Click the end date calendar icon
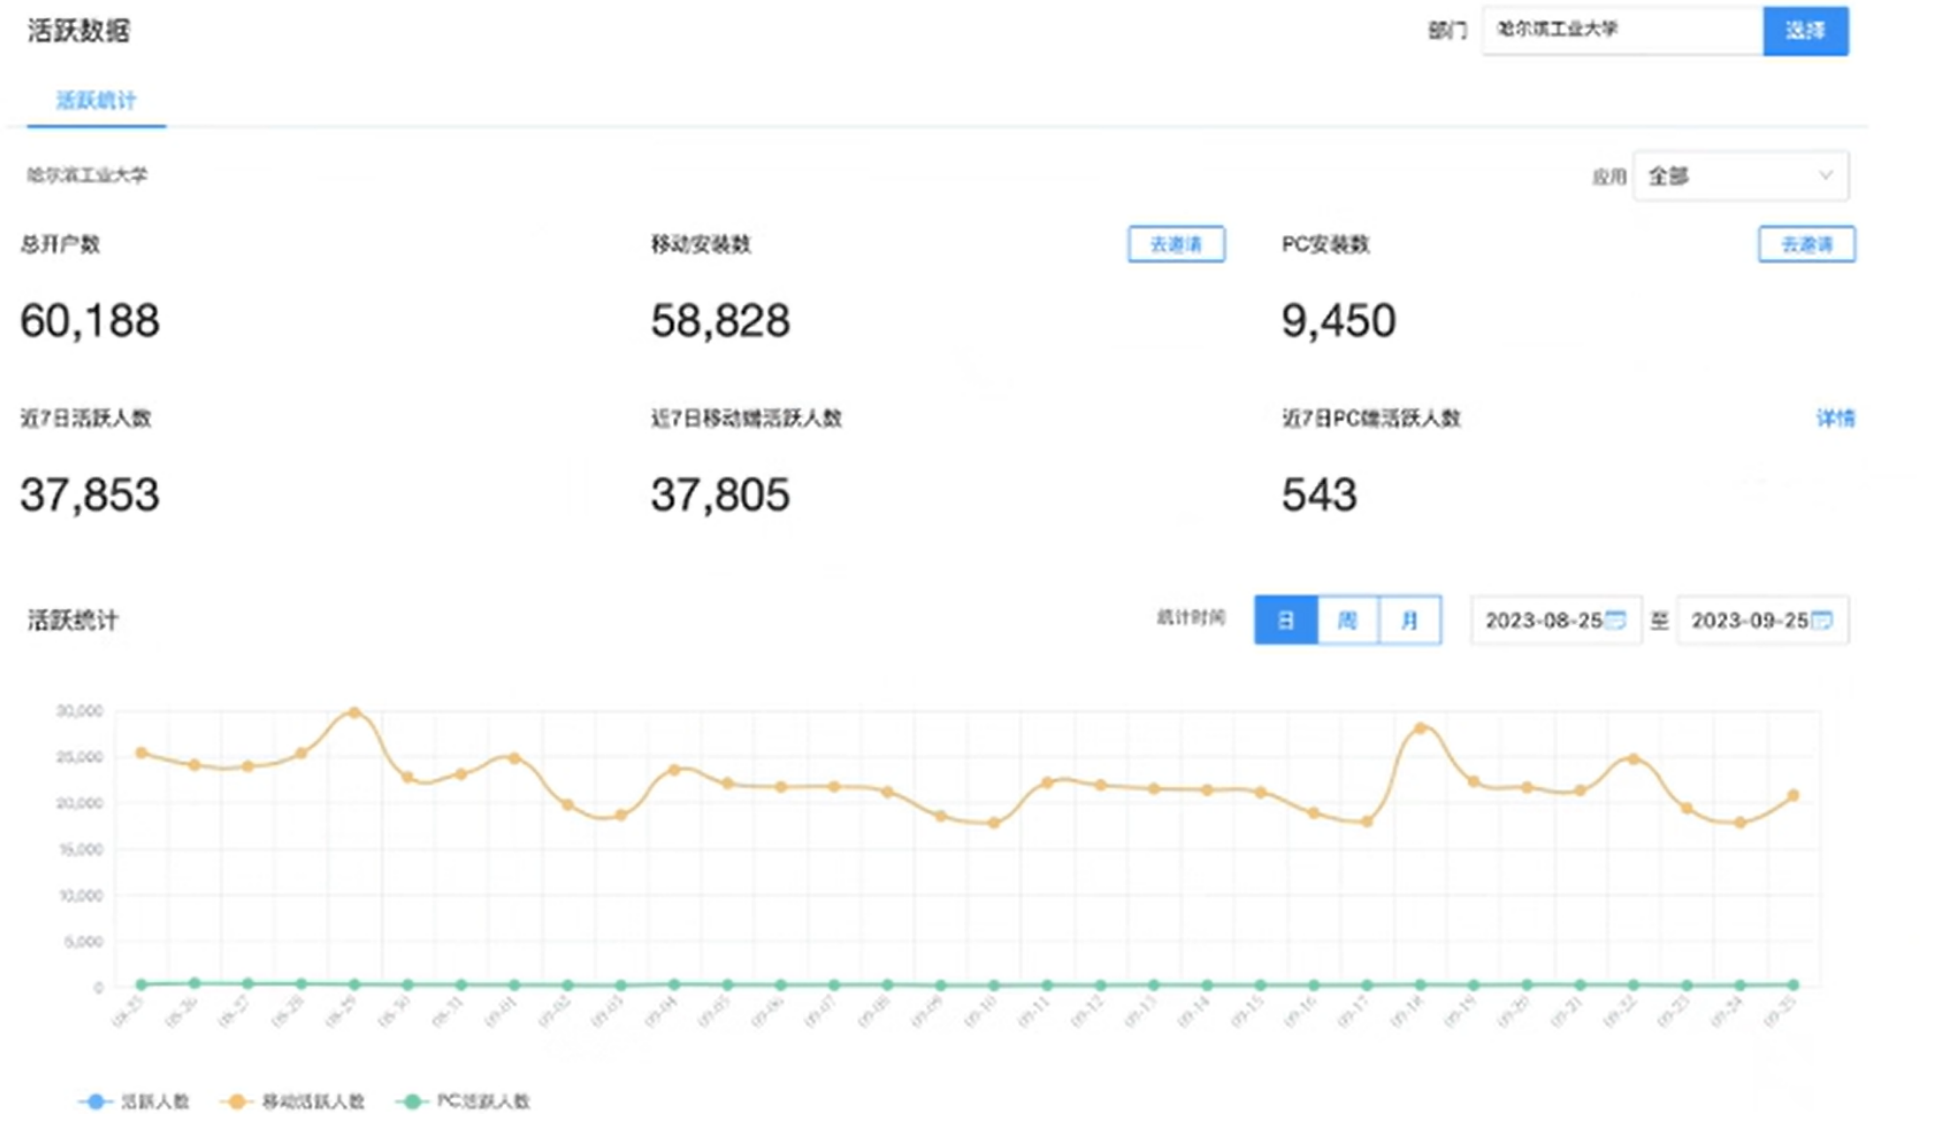Viewport: 1938px width, 1137px height. pyautogui.click(x=1821, y=620)
